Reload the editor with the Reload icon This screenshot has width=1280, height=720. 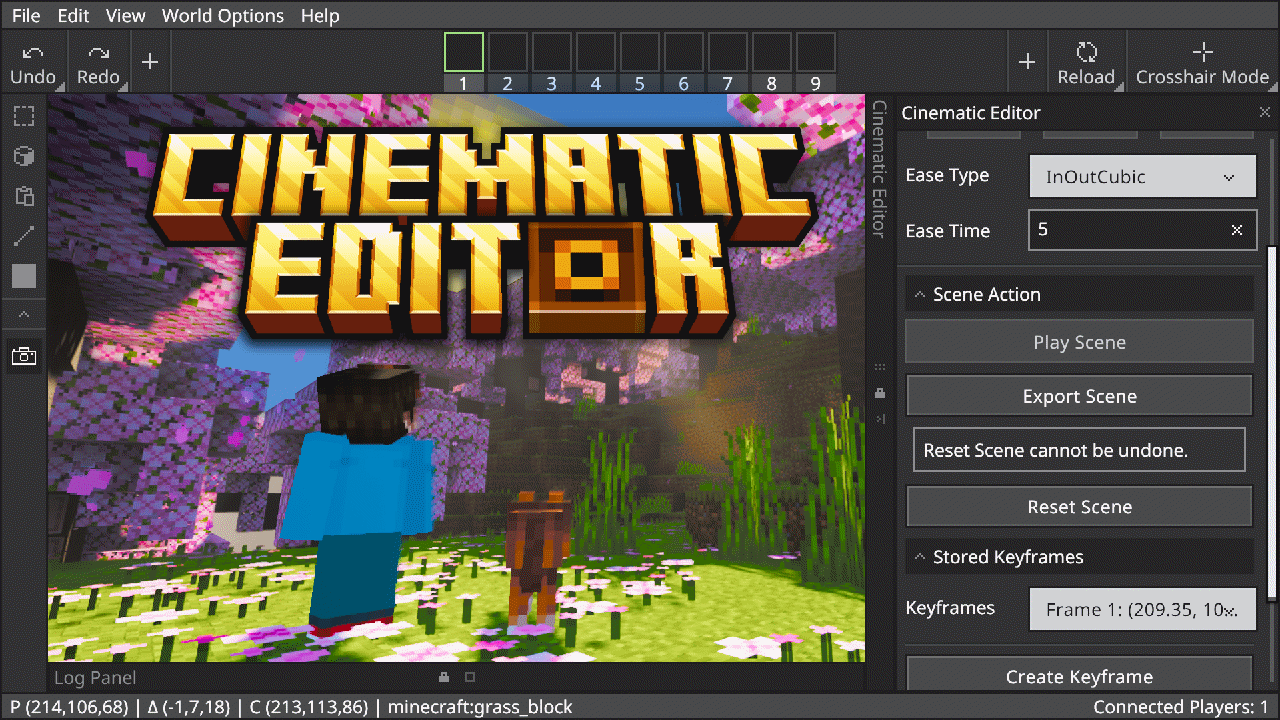coord(1086,53)
